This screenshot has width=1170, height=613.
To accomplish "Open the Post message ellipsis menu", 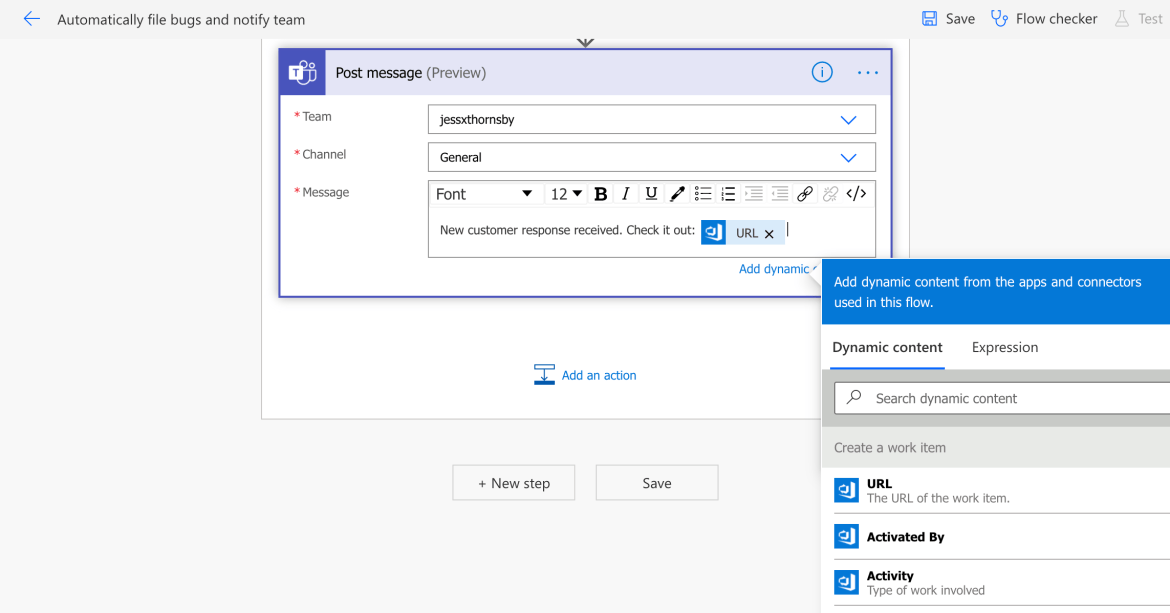I will point(867,72).
